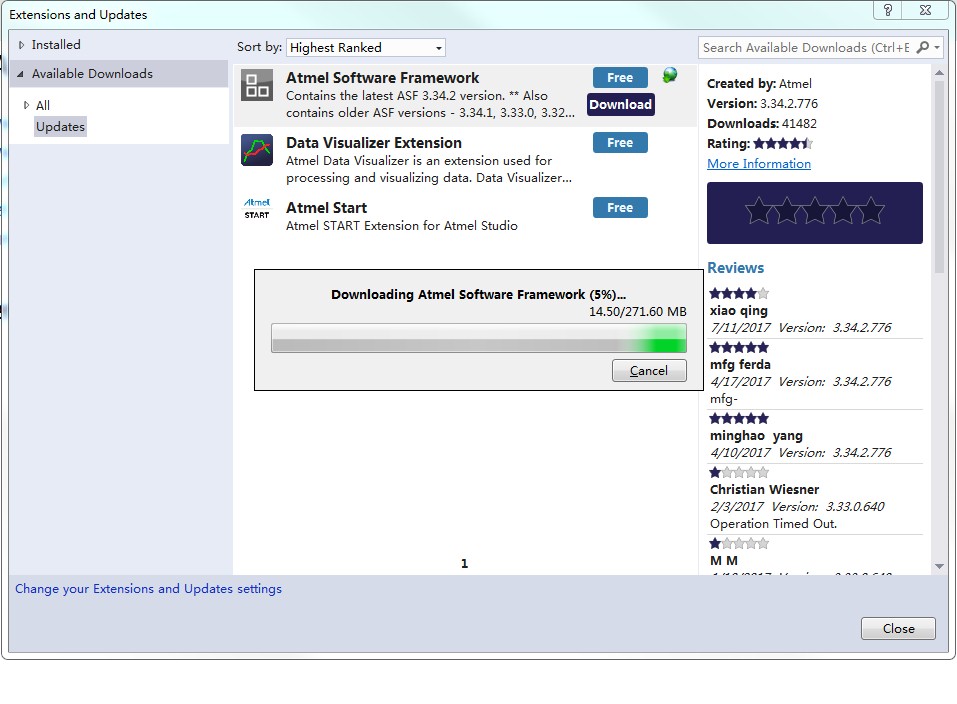Click into the Search Available Downloads field

(x=805, y=47)
